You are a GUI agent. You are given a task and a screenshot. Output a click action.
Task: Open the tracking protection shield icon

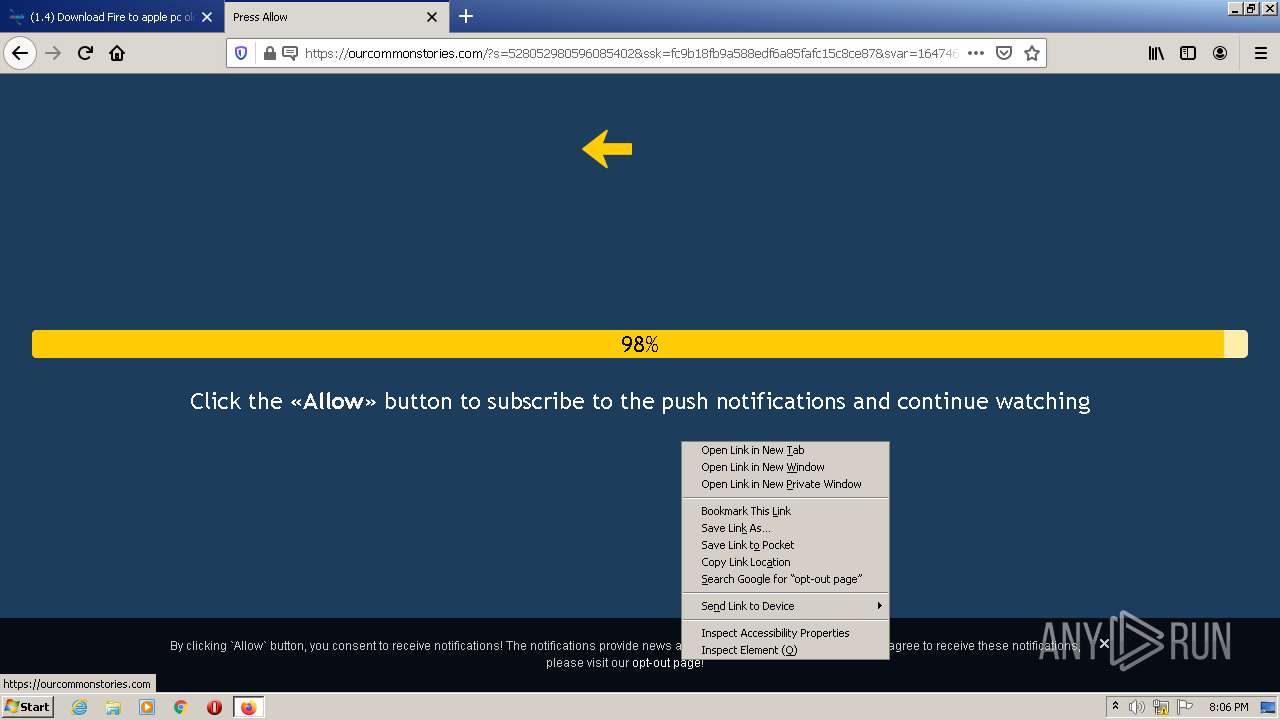[241, 53]
